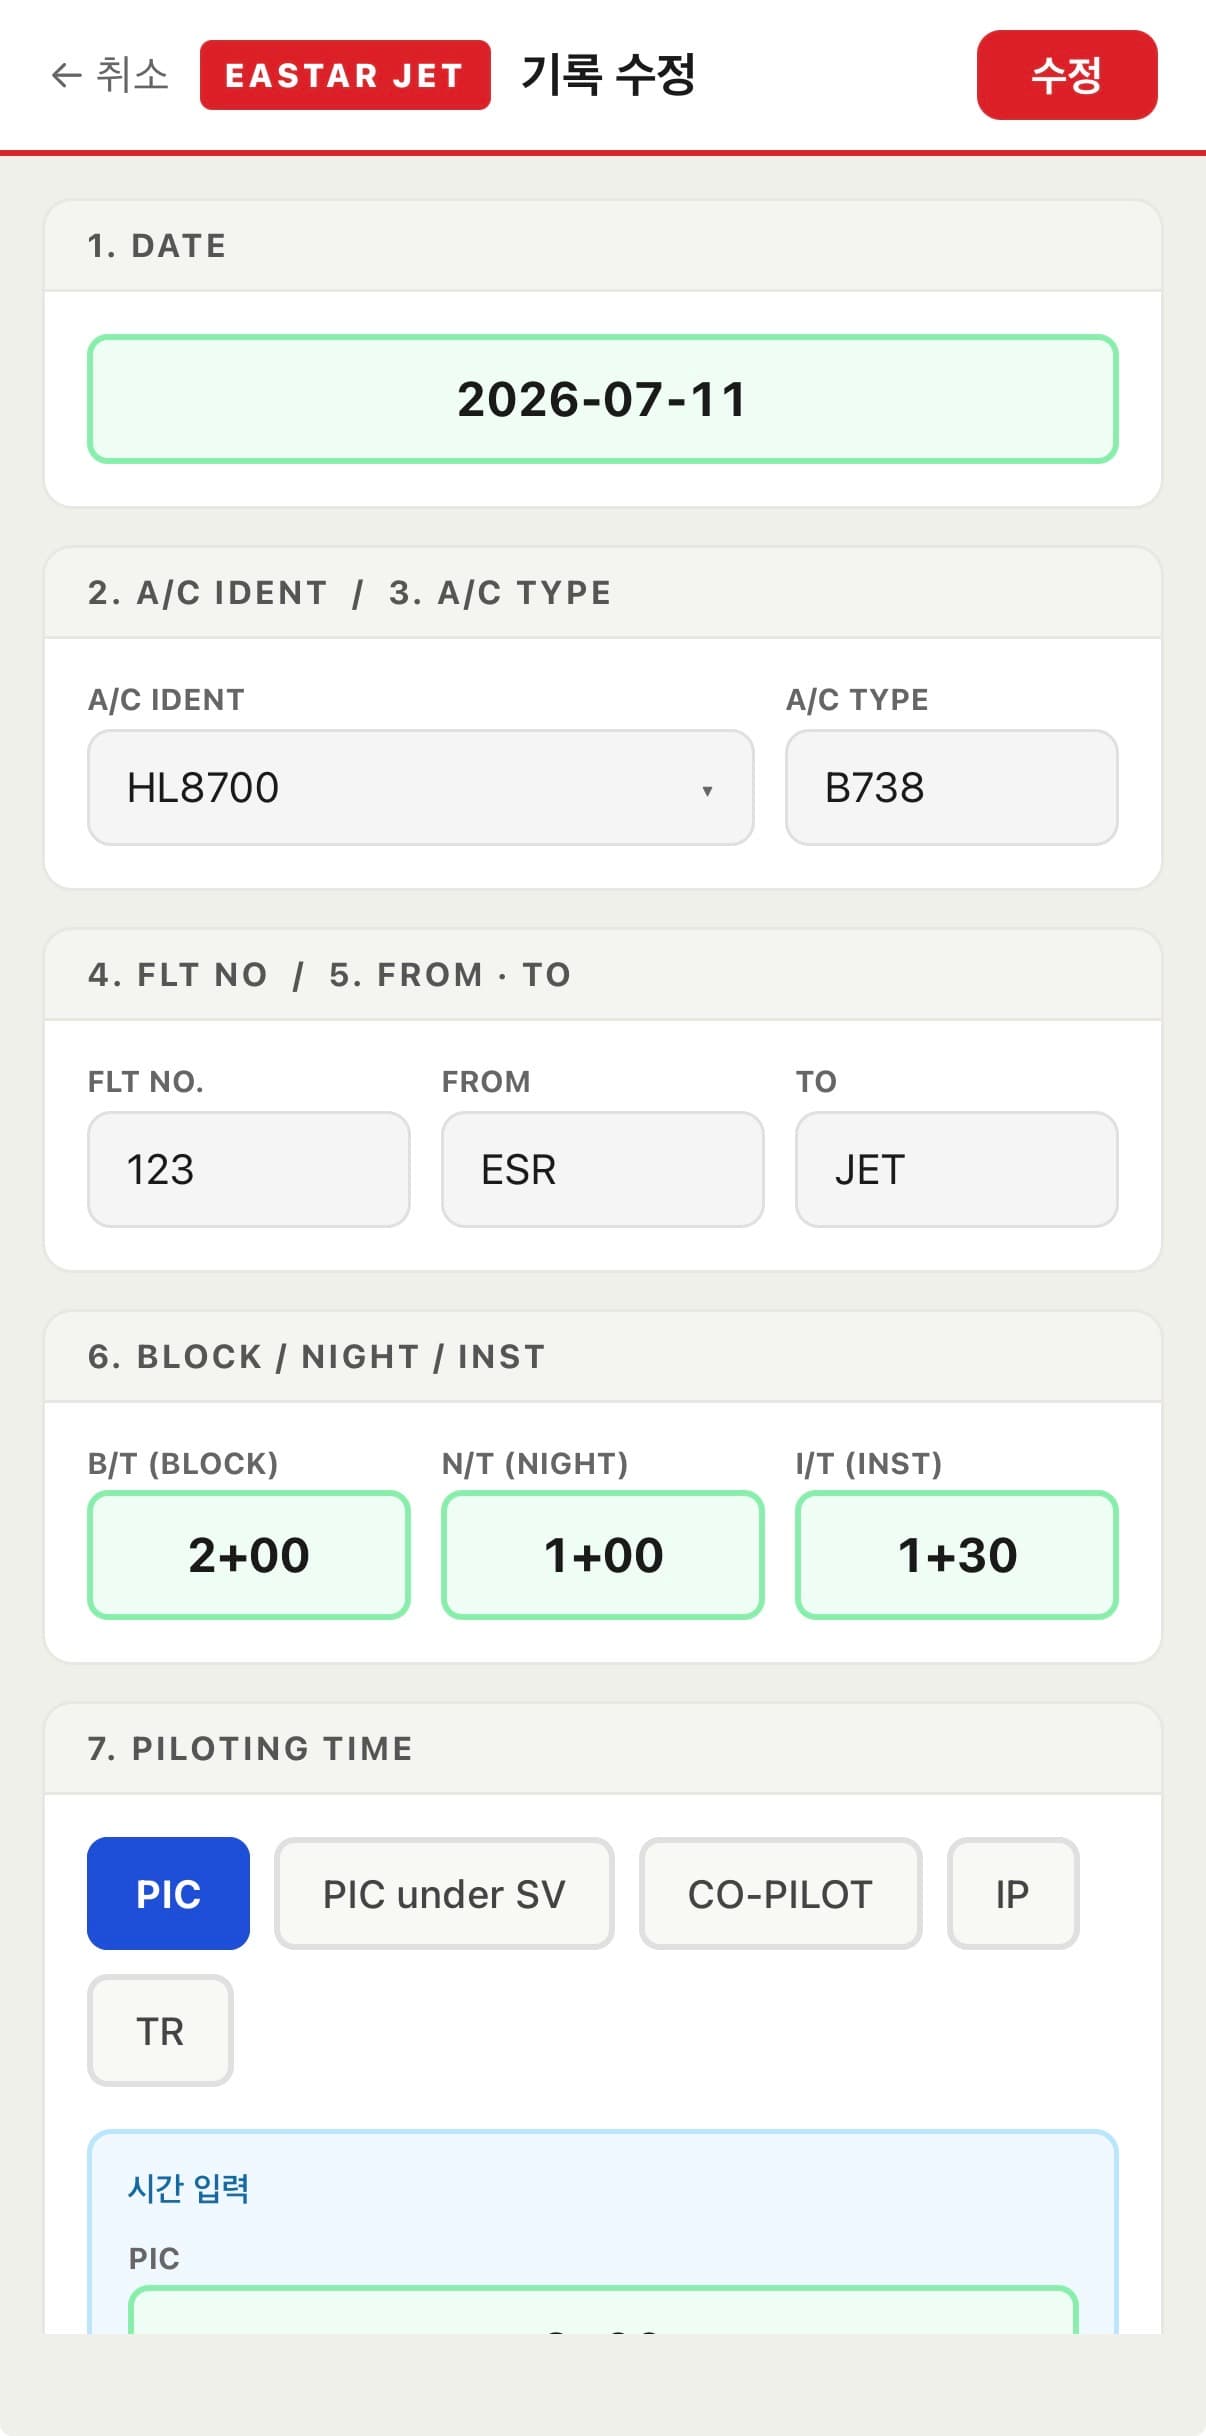Screen dimensions: 1206x2436
Task: Open the date field showing 2026-07-11
Action: coord(603,399)
